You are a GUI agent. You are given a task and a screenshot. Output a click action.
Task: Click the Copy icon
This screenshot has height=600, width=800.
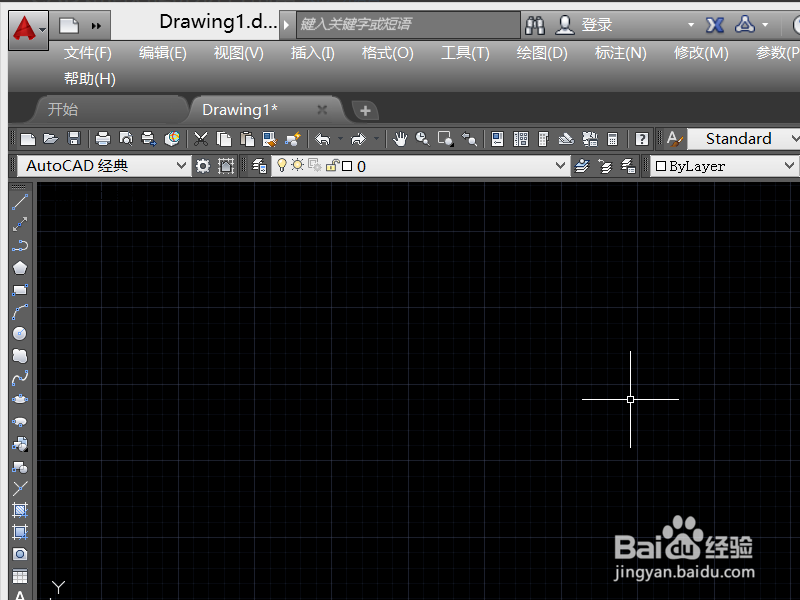tap(224, 139)
